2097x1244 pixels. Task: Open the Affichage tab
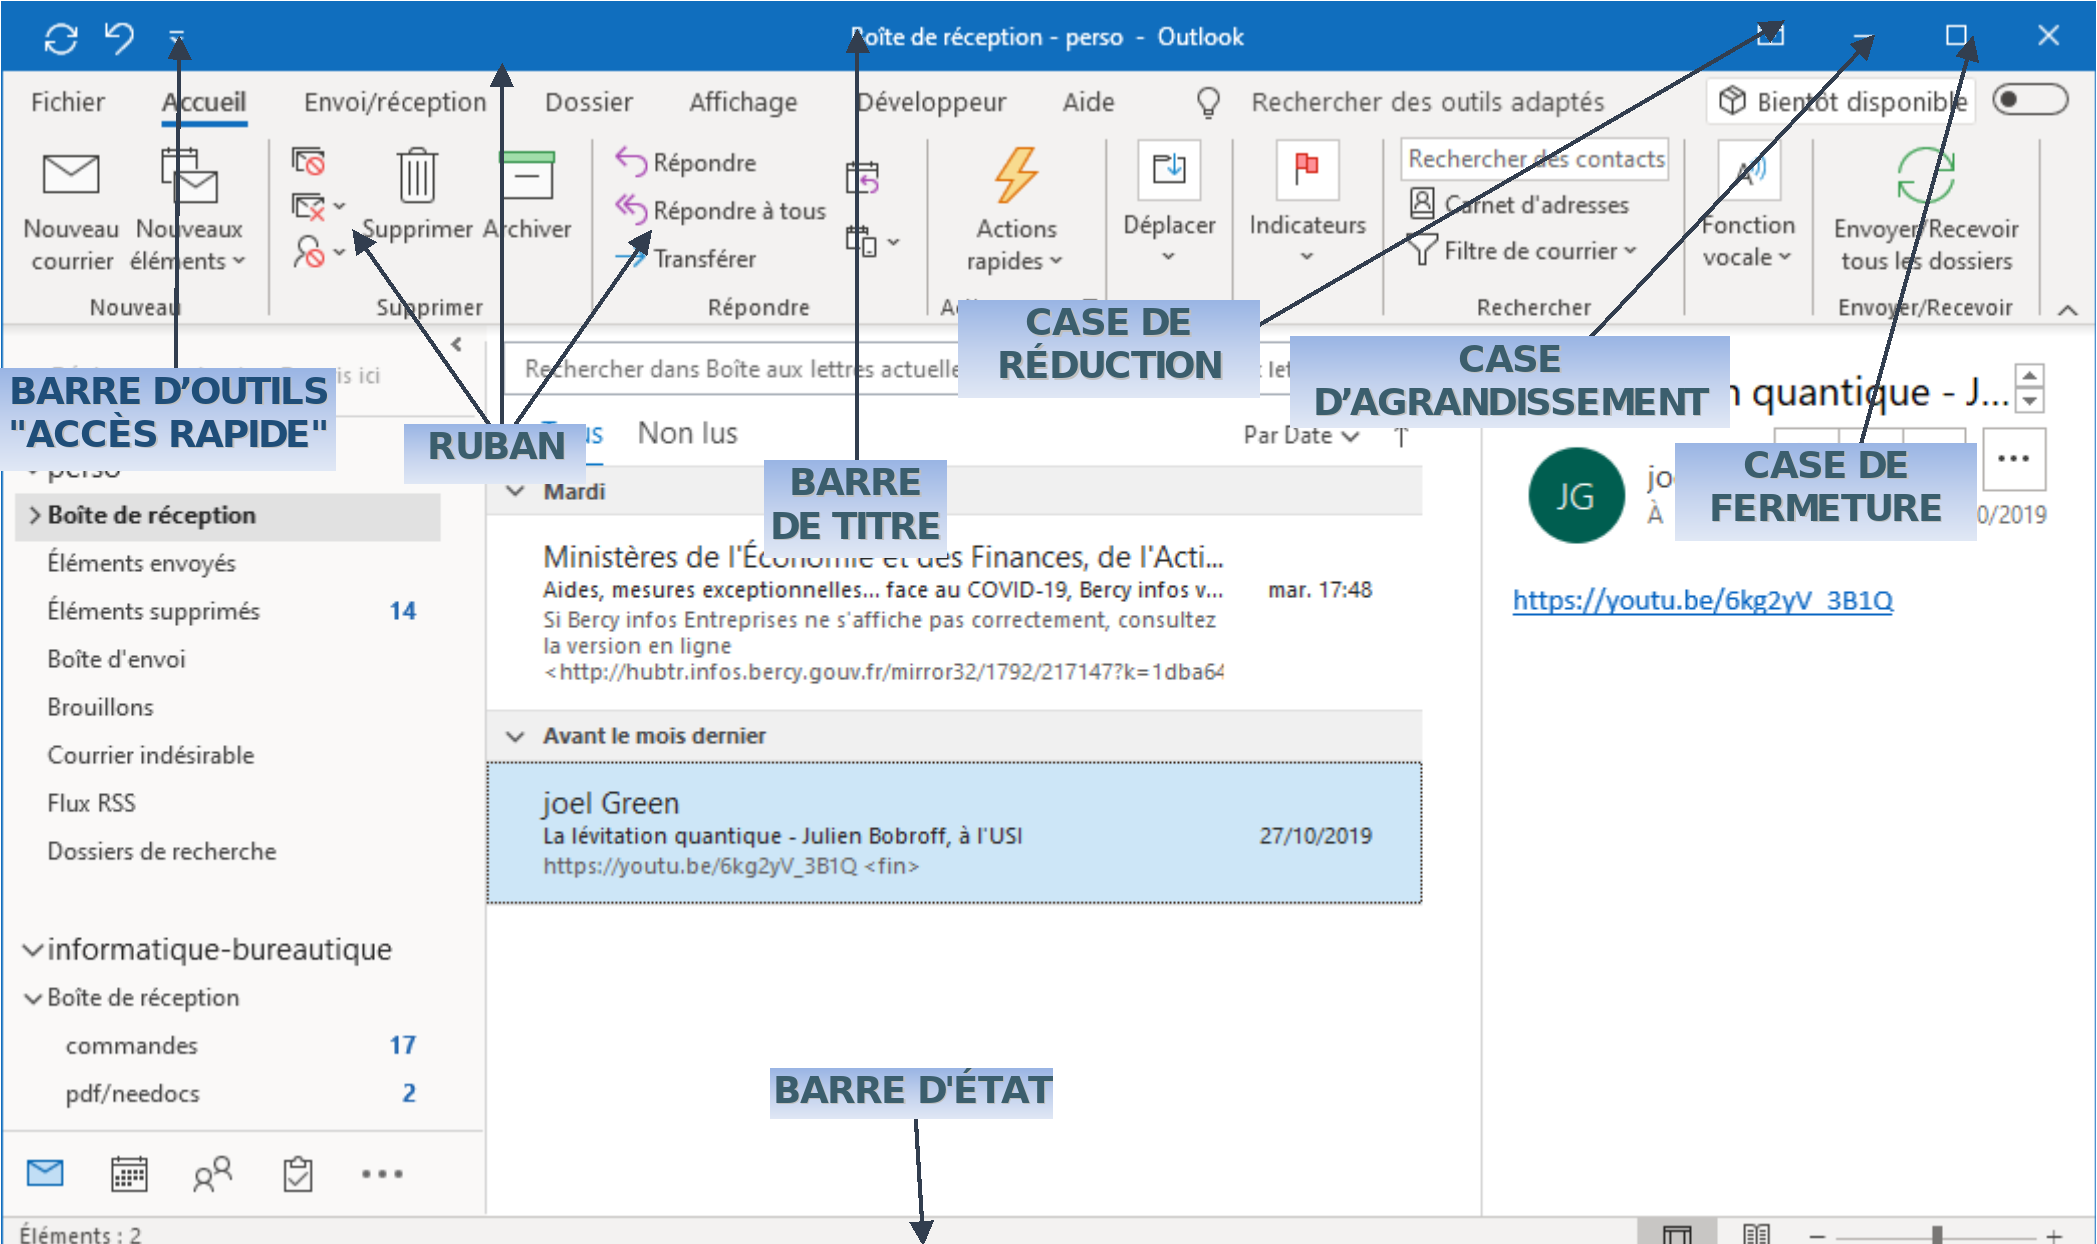click(743, 102)
